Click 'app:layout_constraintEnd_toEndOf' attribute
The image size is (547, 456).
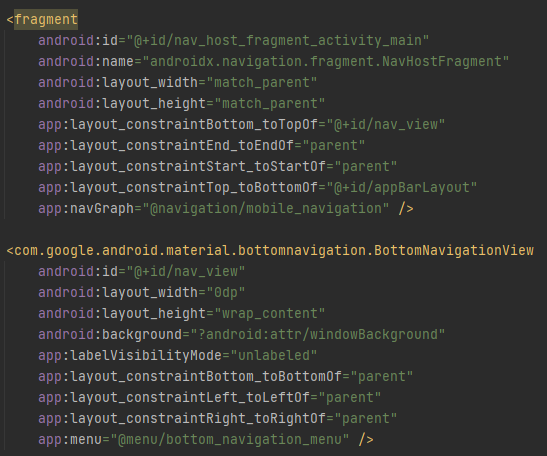[166, 145]
